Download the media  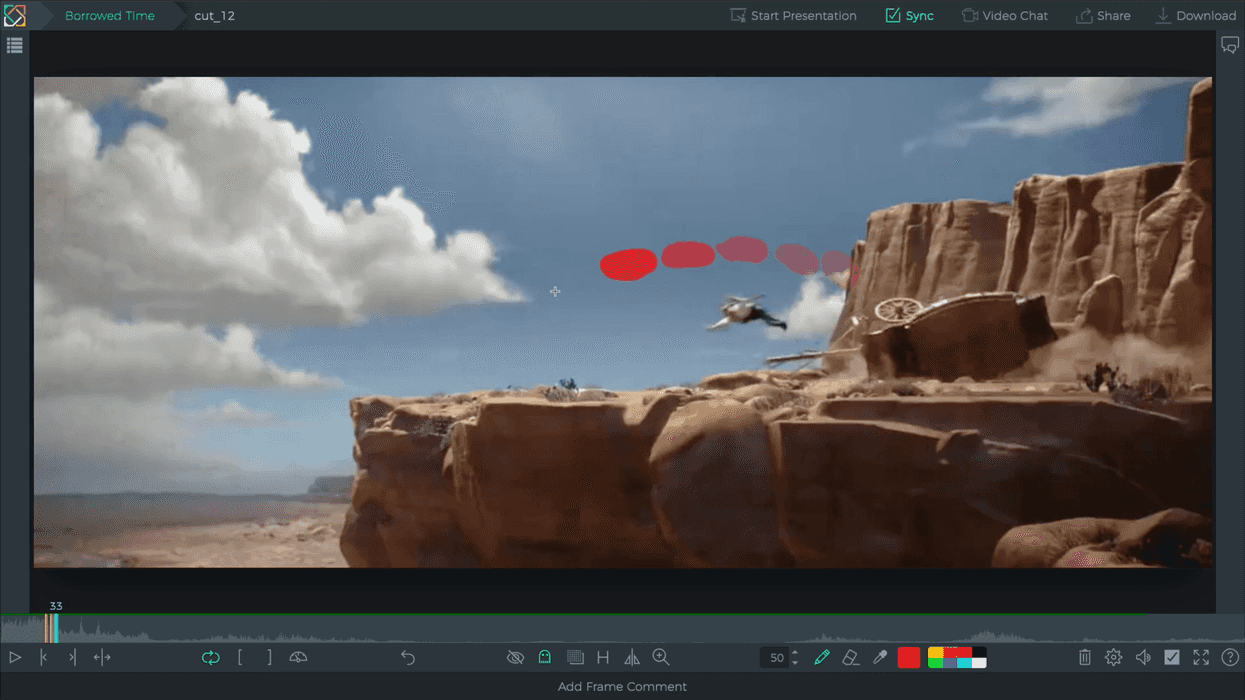[1195, 15]
